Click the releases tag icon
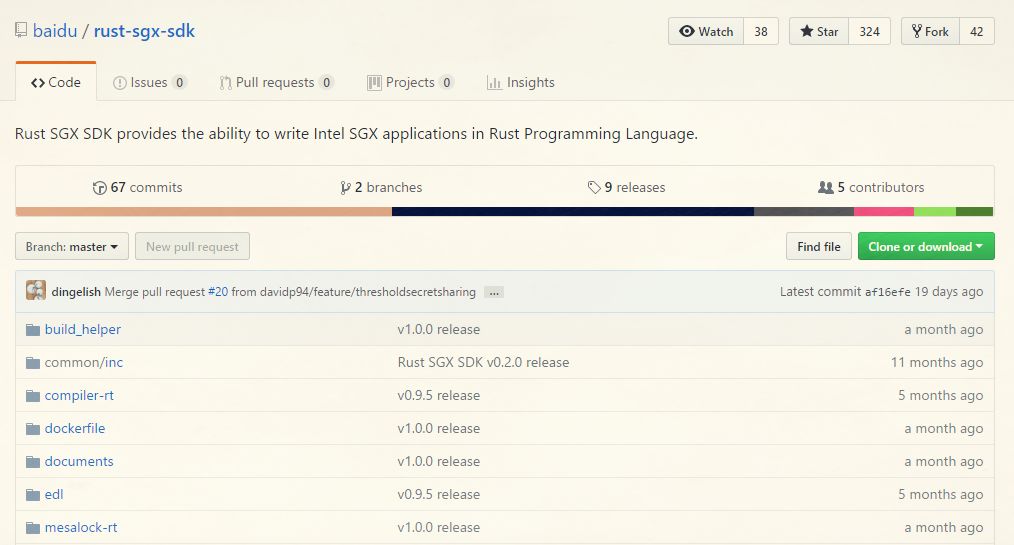The width and height of the screenshot is (1014, 545). [594, 188]
